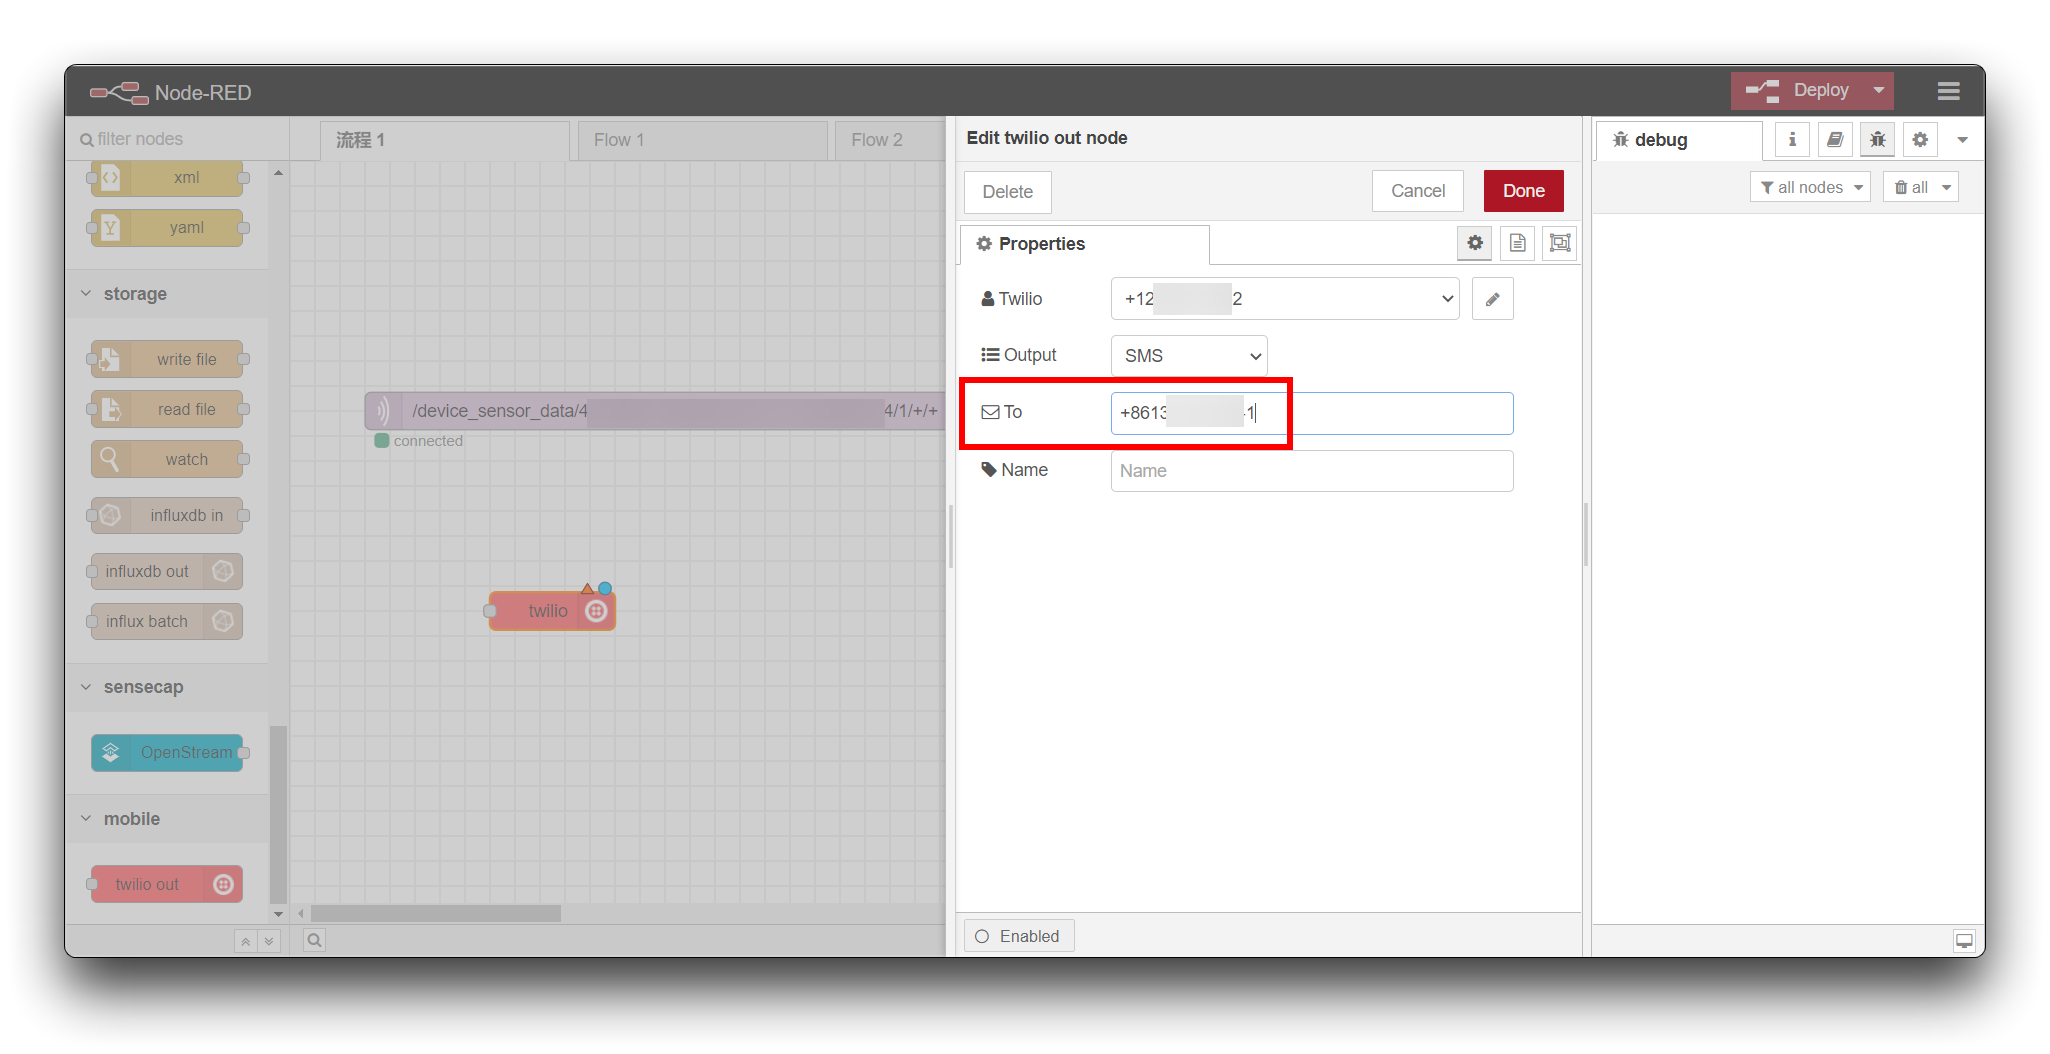Open the Deploy options dropdown arrow
2050x1054 pixels.
(x=1879, y=90)
